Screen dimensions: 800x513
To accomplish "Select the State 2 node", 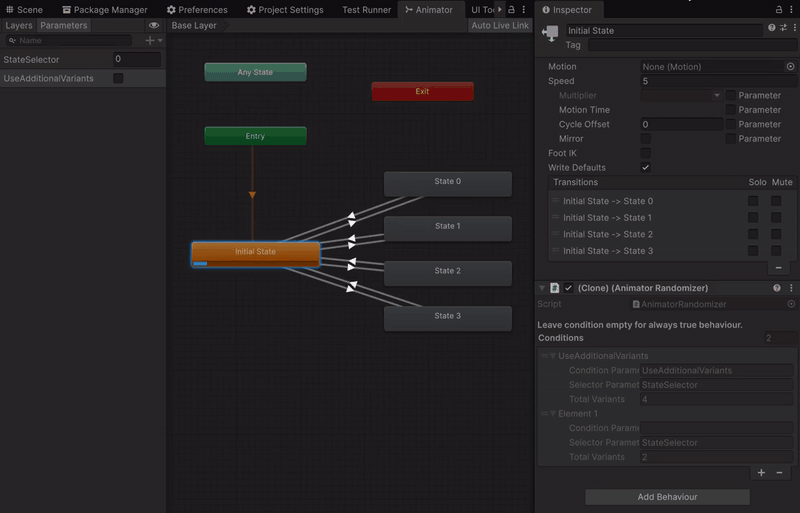I will (x=447, y=274).
